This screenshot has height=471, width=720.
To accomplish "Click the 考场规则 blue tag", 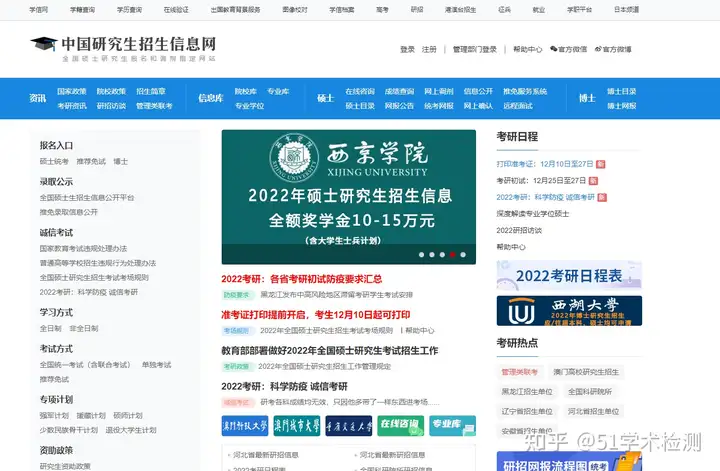I will click(x=236, y=331).
